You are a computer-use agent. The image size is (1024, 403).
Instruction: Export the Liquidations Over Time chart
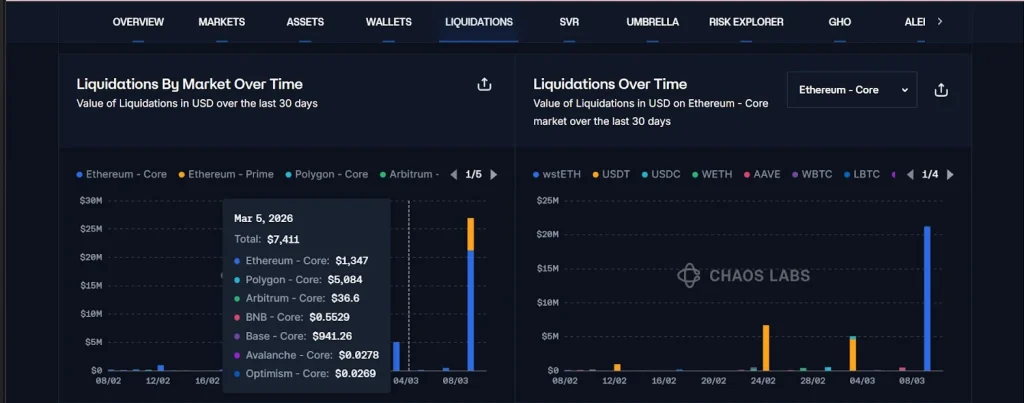click(x=940, y=90)
